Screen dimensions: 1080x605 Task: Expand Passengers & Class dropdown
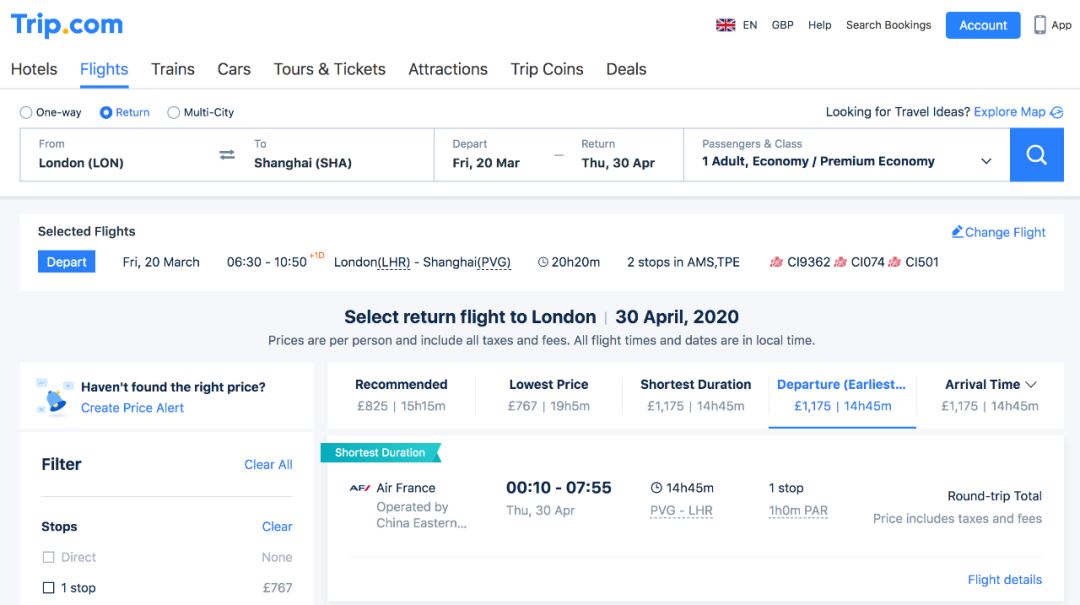coord(986,161)
